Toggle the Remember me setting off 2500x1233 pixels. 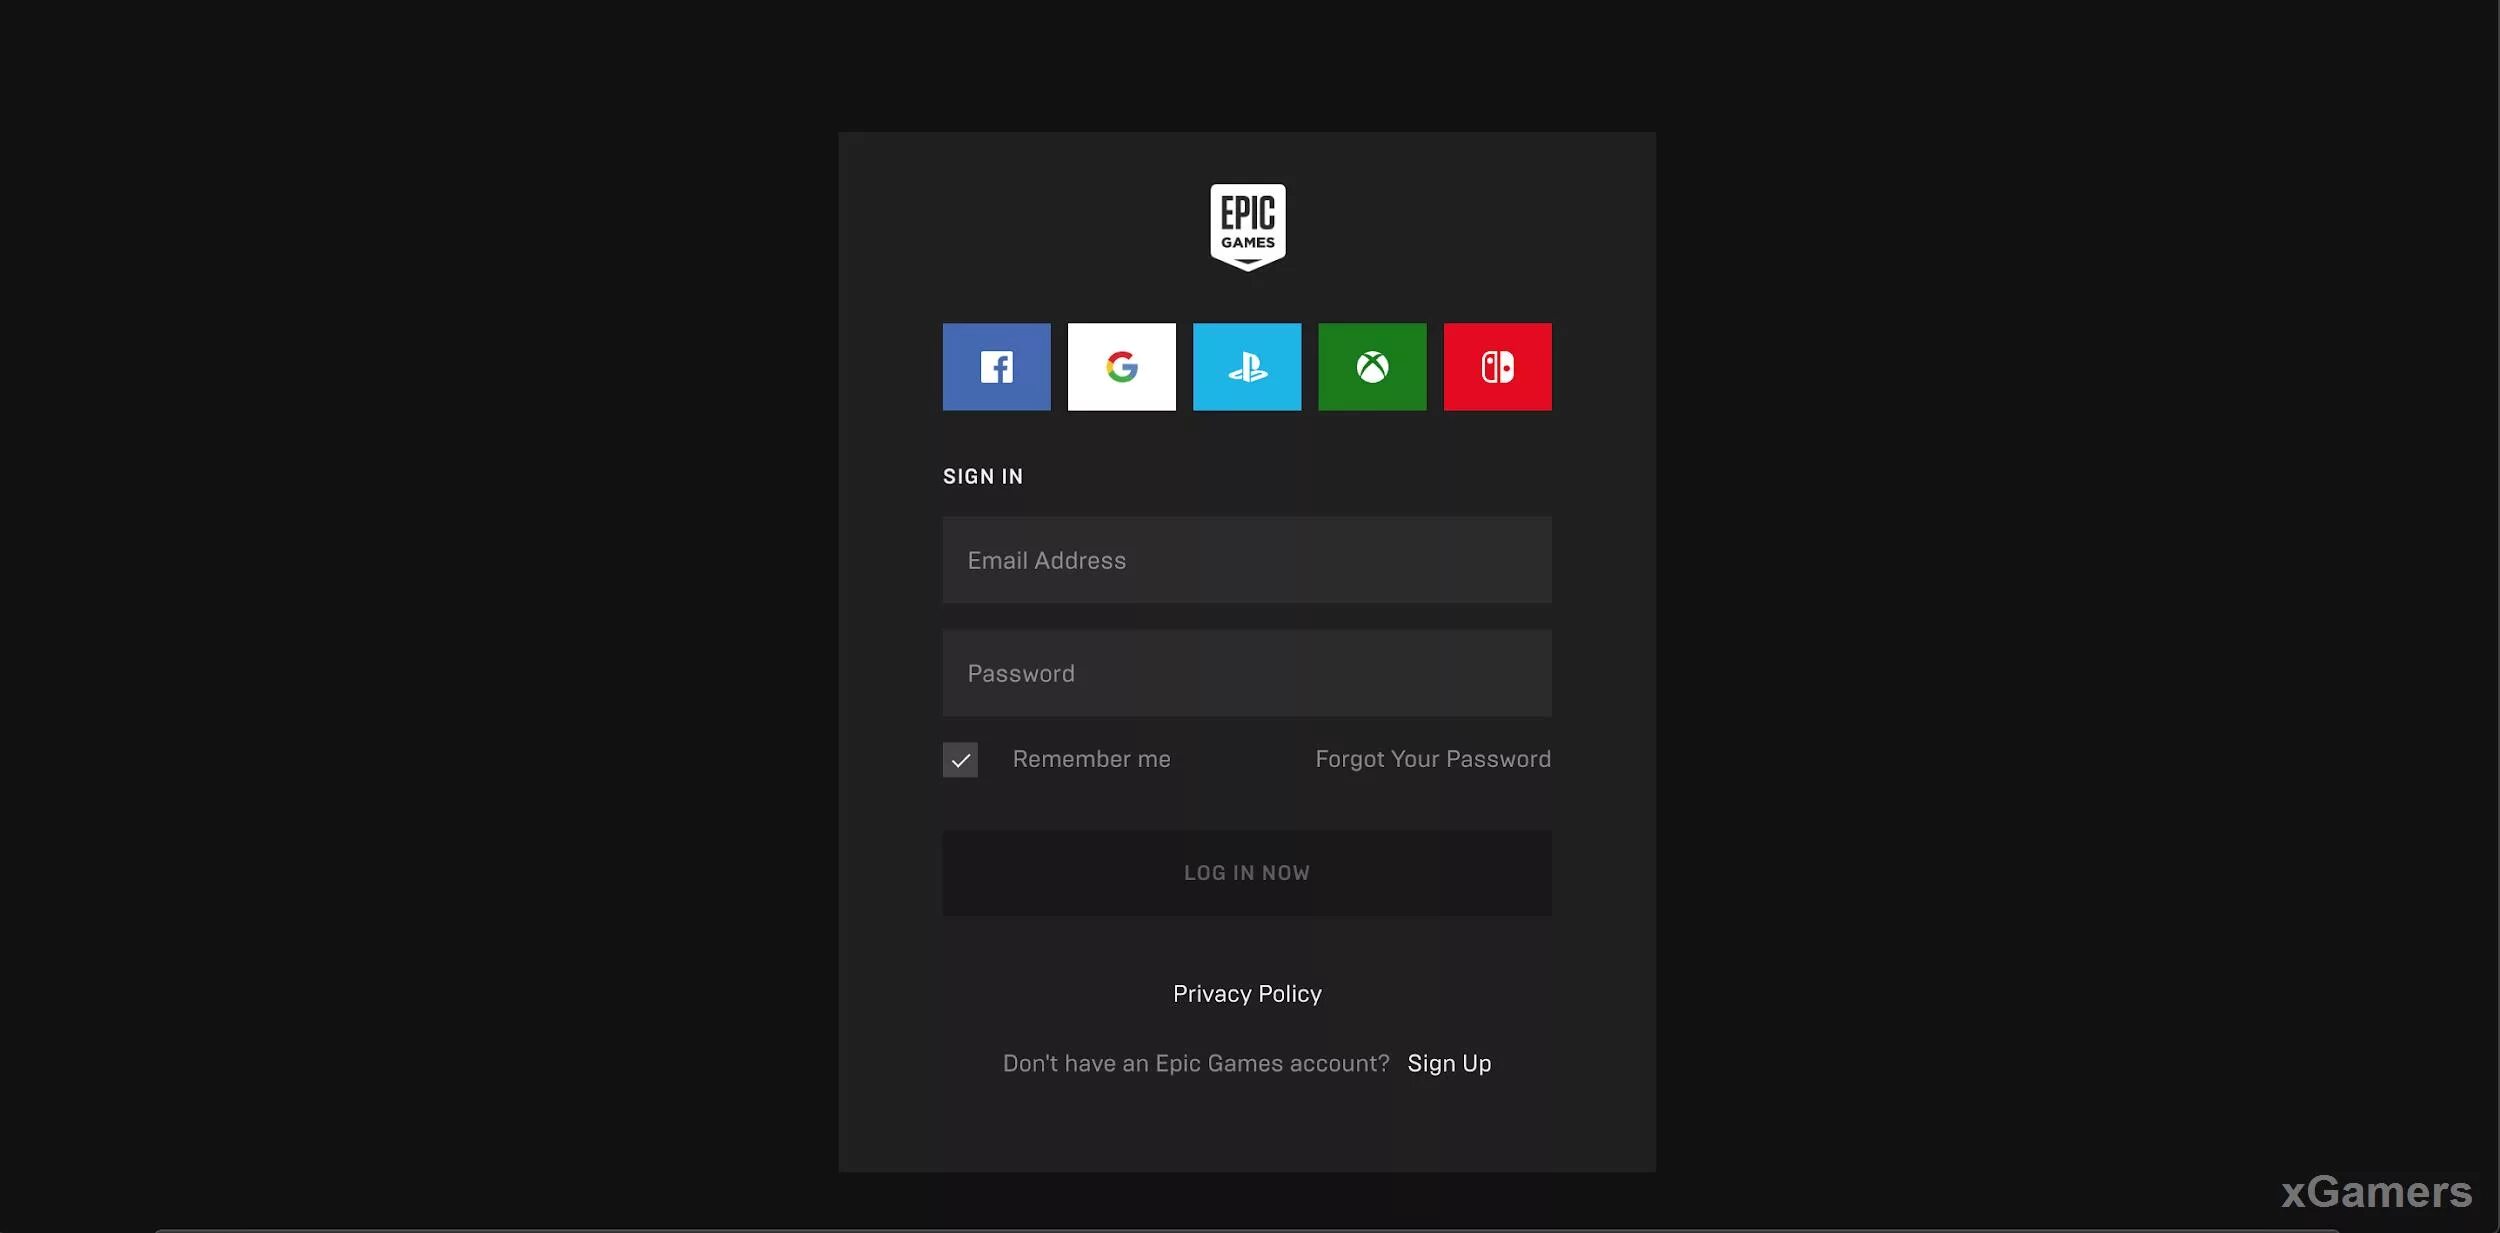960,758
